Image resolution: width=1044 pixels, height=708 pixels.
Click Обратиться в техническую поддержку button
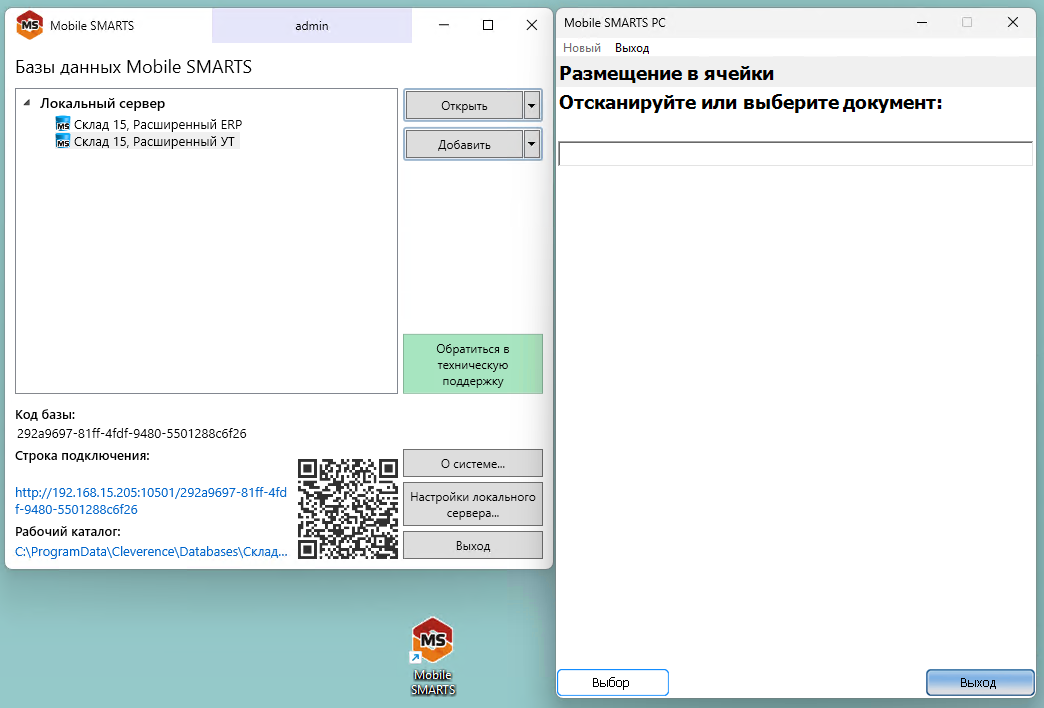[x=473, y=365]
